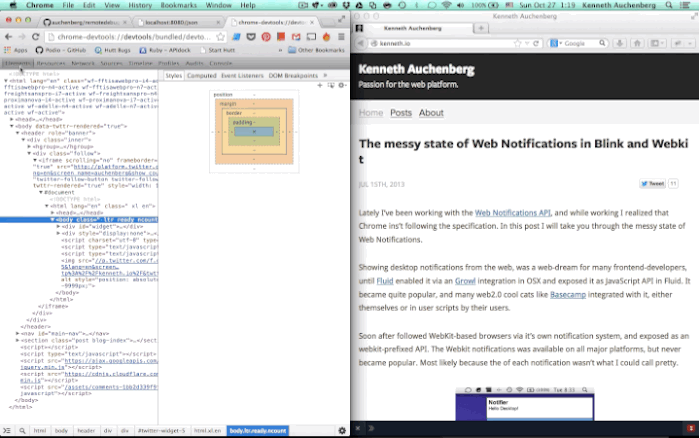Open the Web Notifications API link
The image size is (700, 438).
[512, 213]
